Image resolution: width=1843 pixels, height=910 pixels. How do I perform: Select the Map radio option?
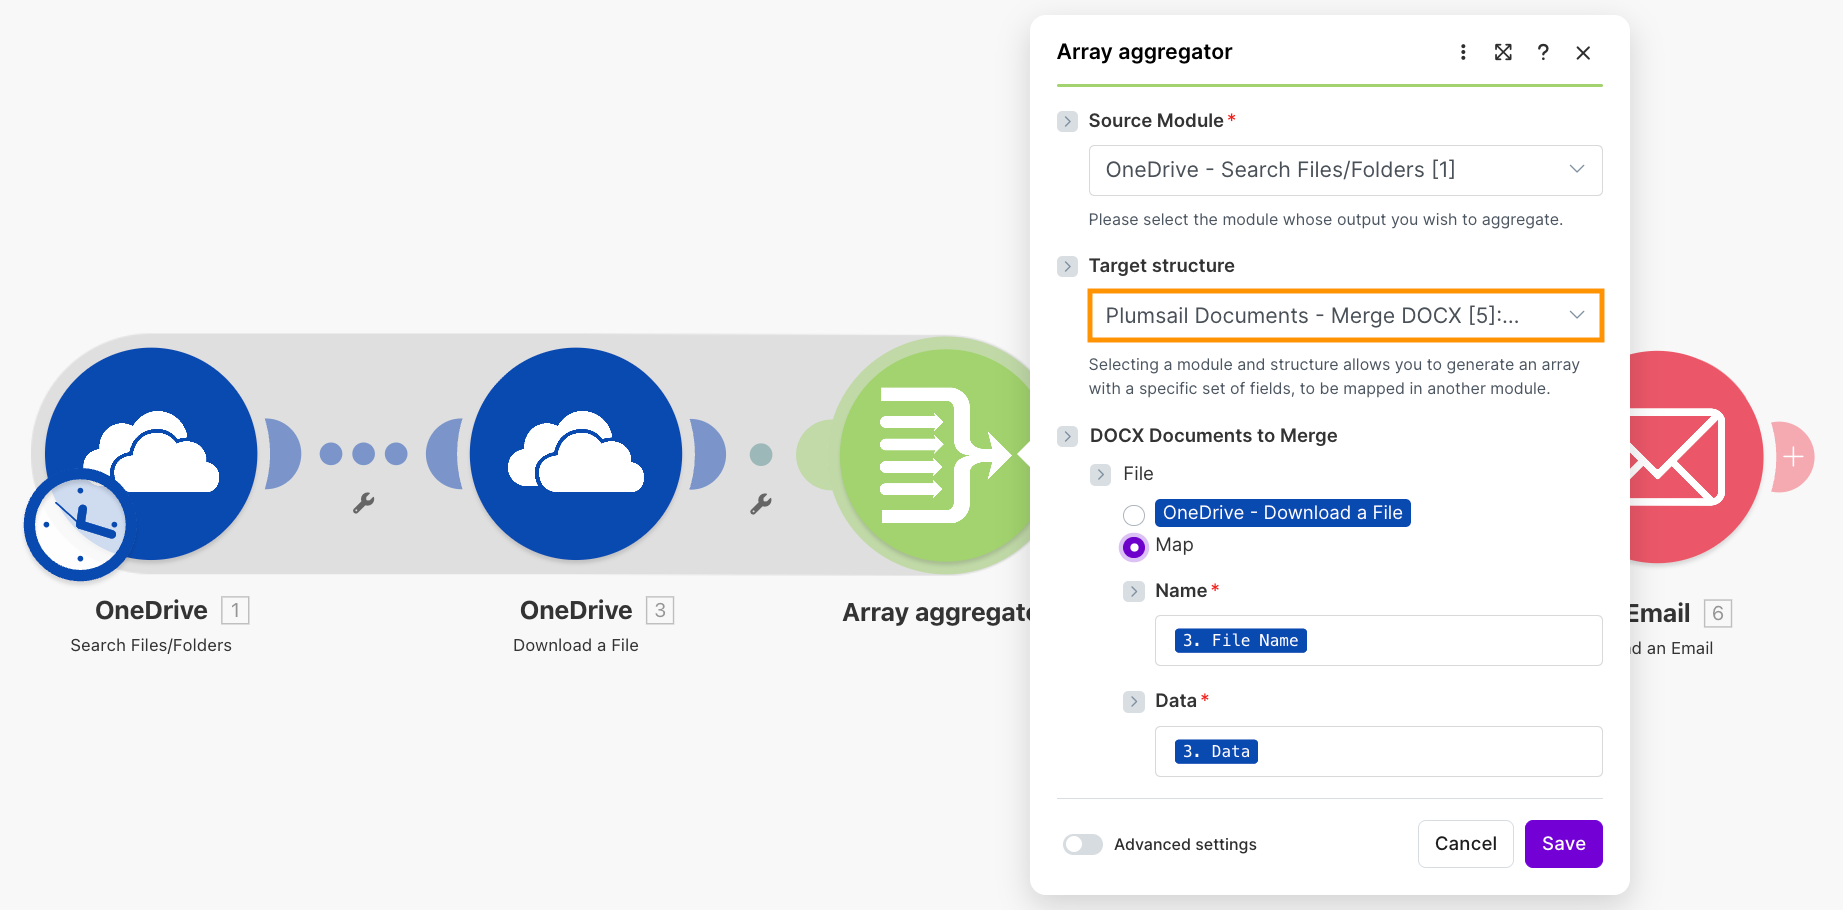tap(1134, 547)
